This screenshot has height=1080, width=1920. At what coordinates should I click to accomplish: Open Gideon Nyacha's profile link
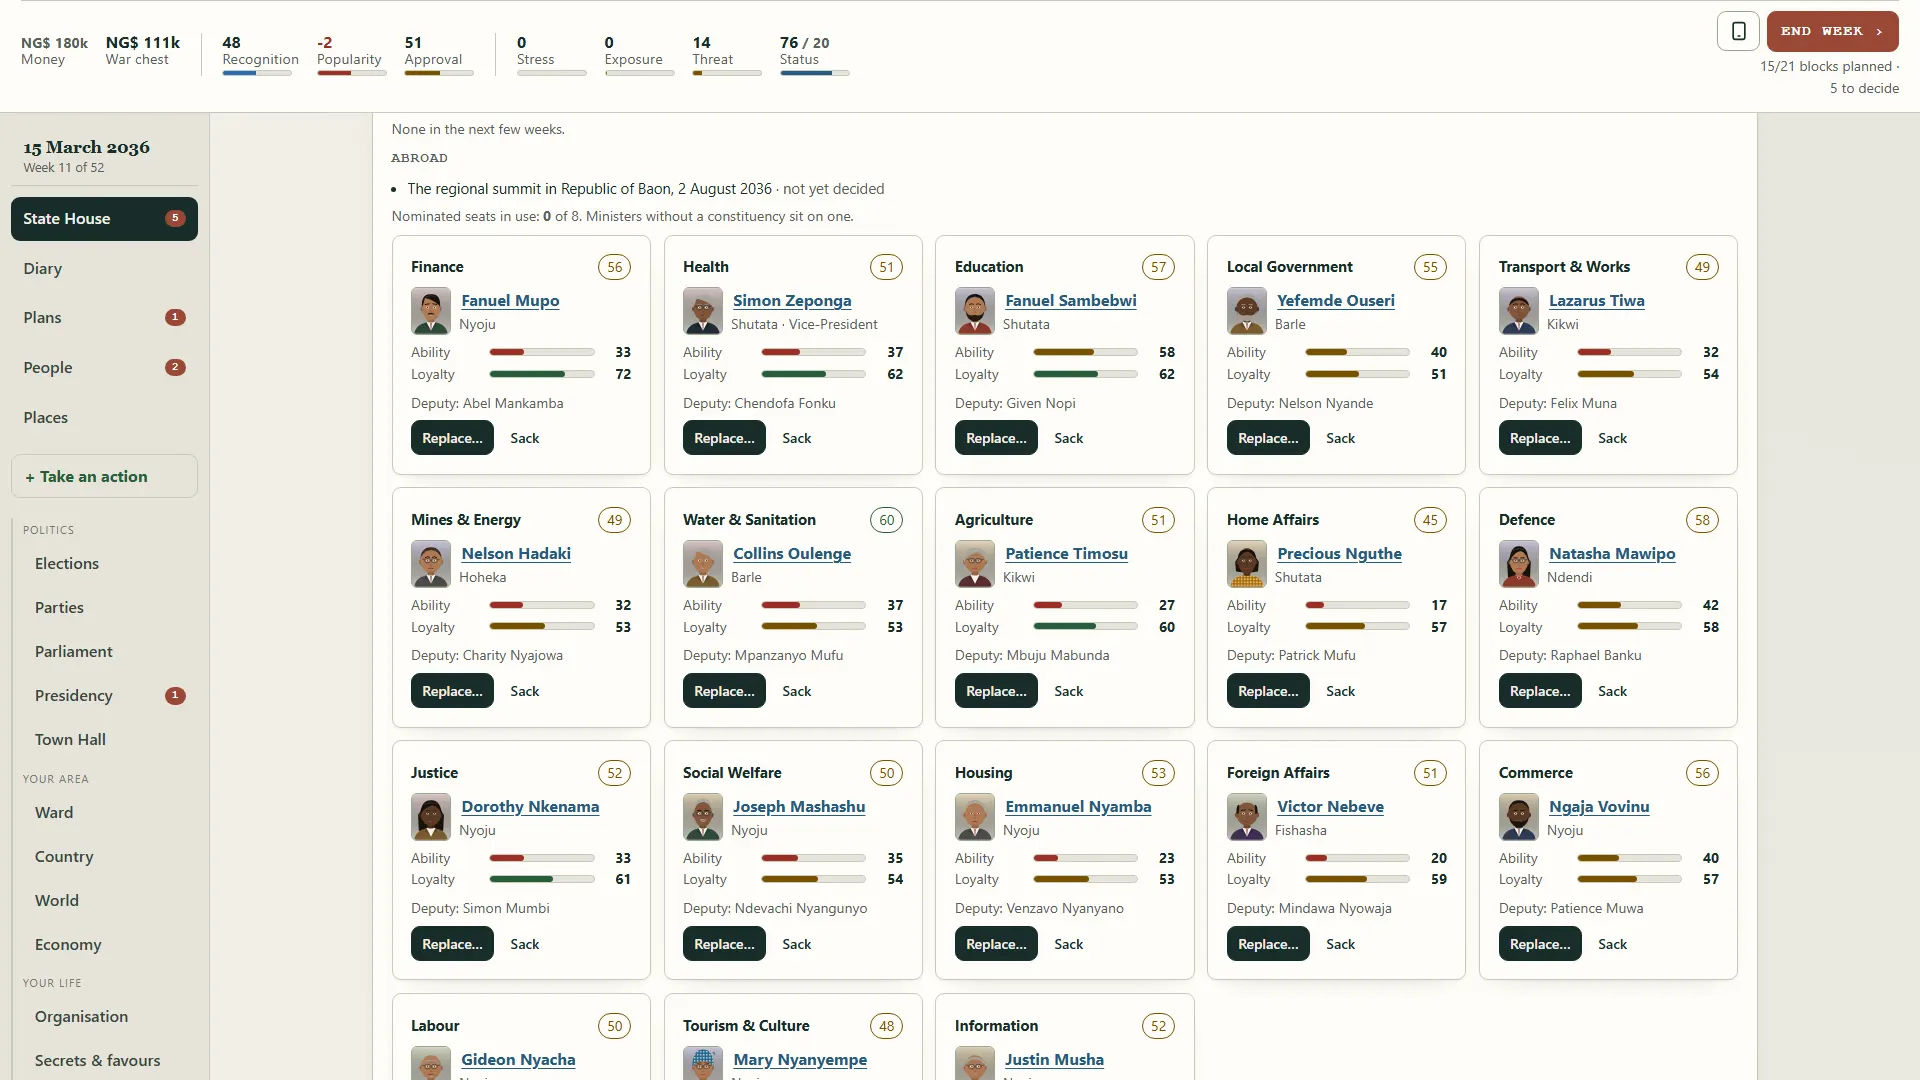click(518, 1060)
